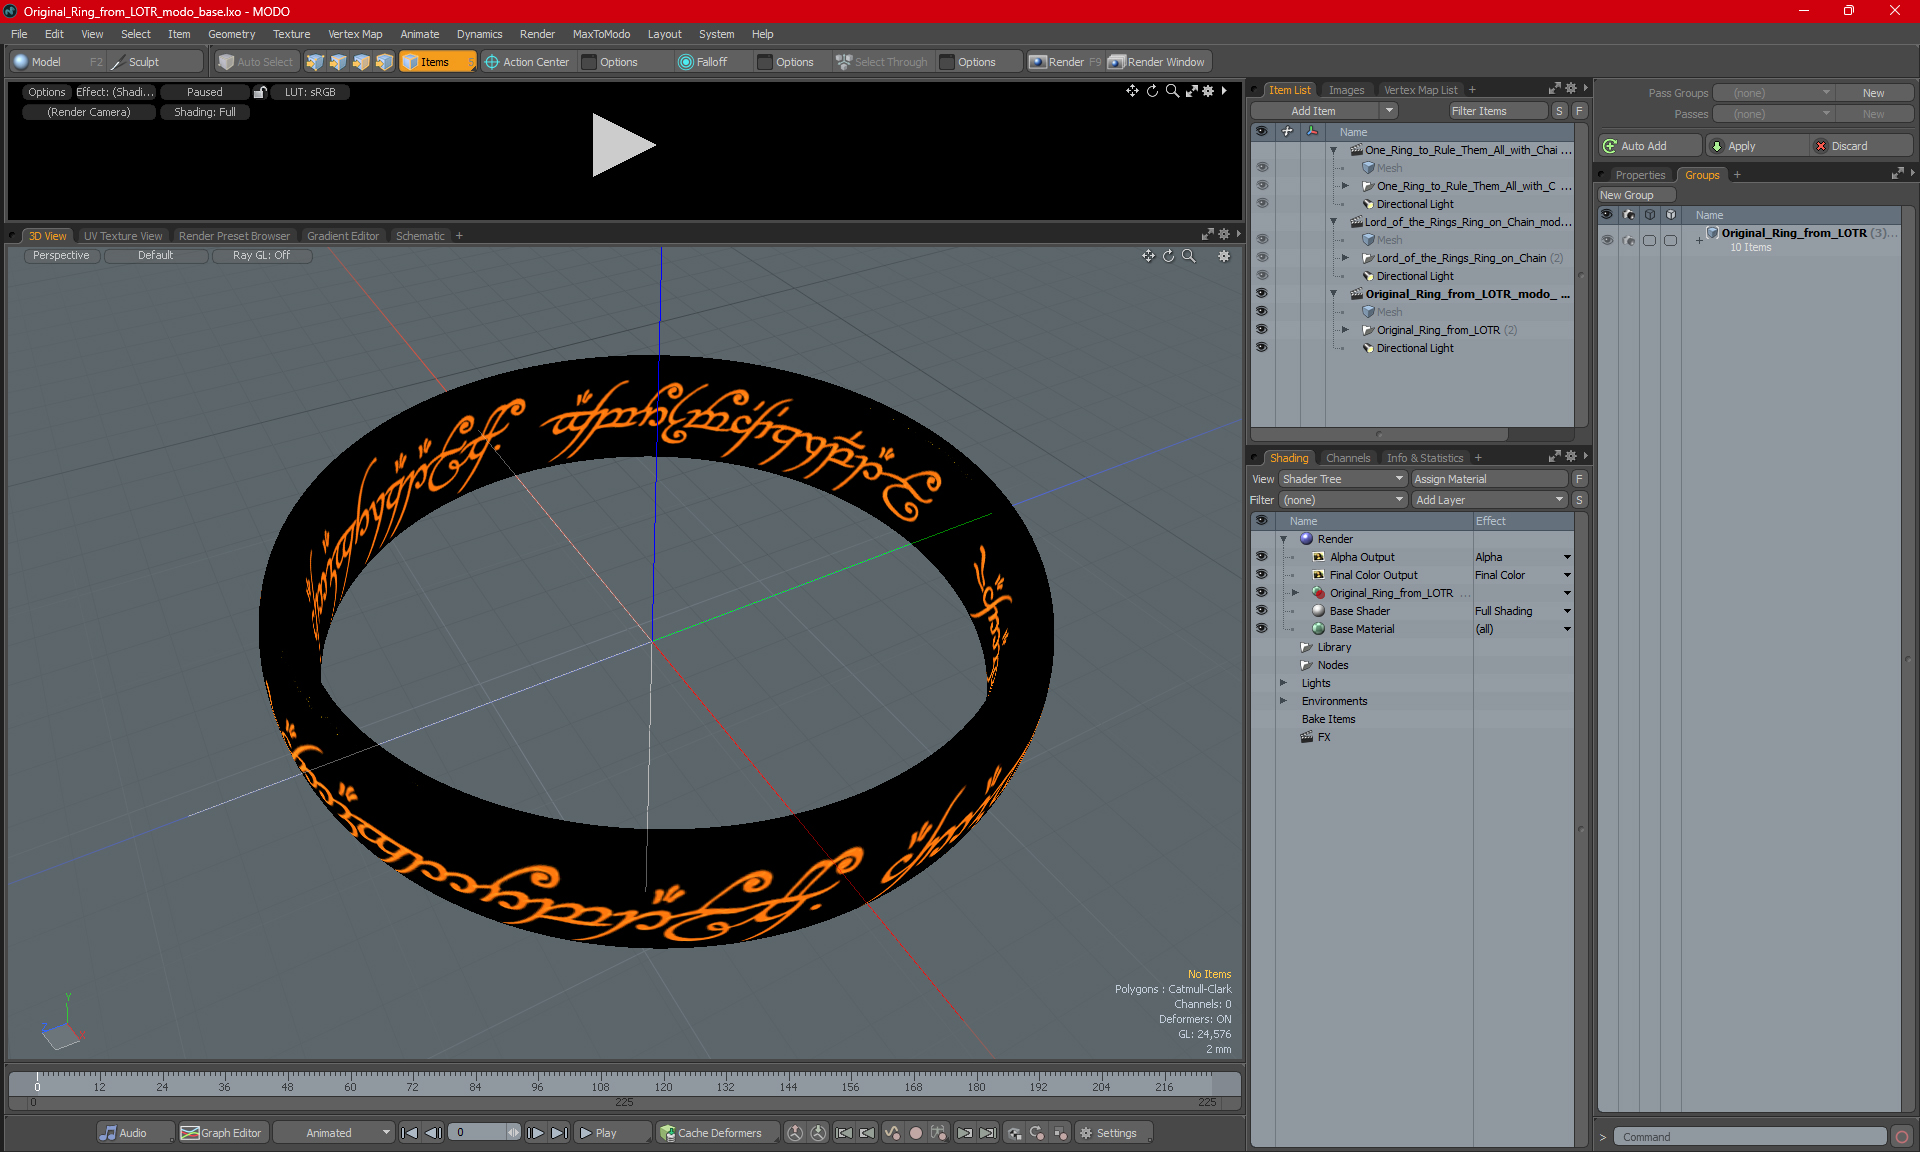Select Edges selection mode icon
Screen dimensions: 1920x1152
click(338, 62)
